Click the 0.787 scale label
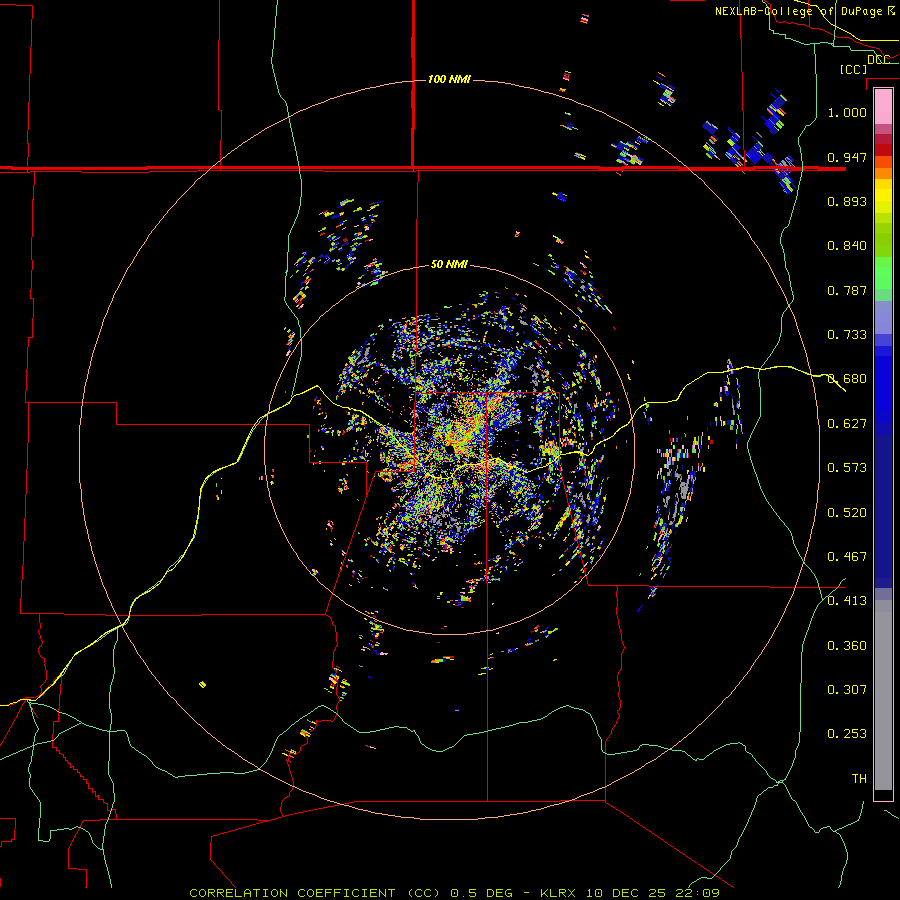 (847, 290)
